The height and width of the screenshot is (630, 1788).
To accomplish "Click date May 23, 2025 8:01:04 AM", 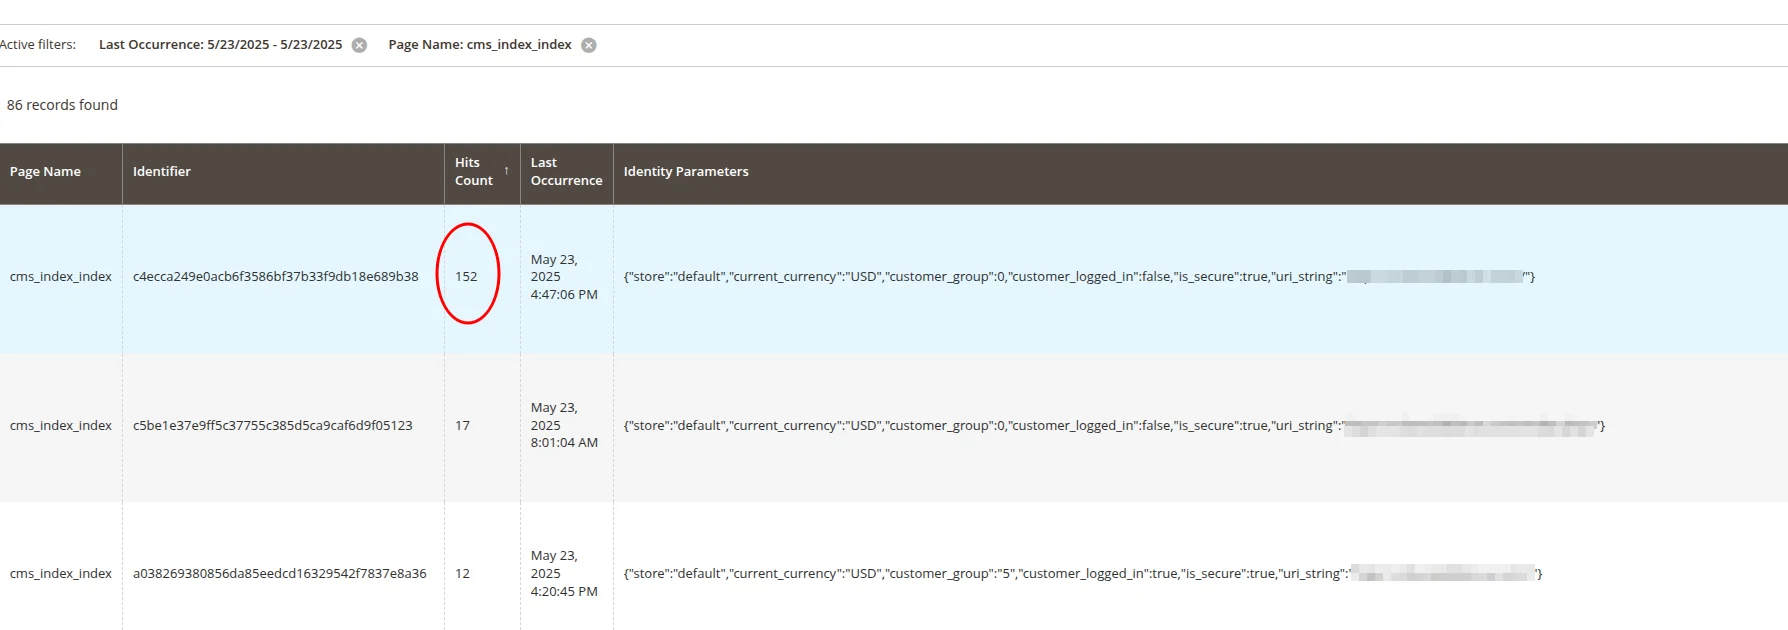I will [x=564, y=425].
